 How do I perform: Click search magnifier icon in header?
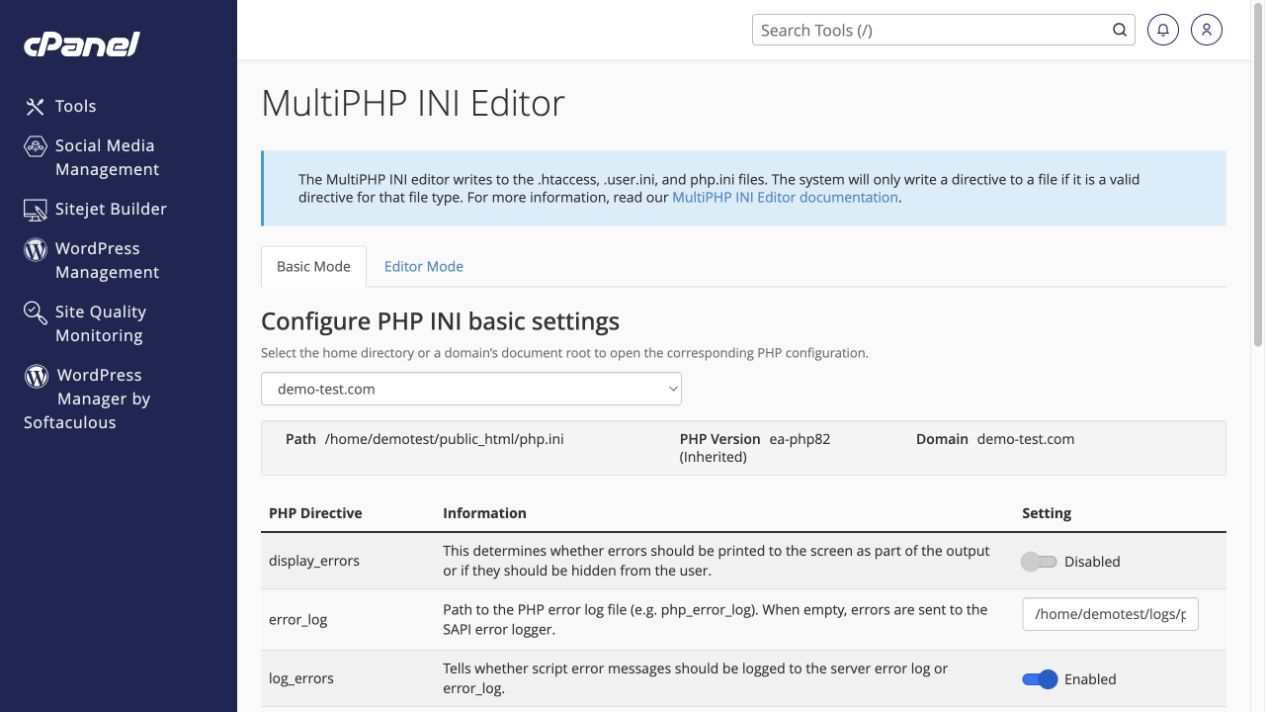coord(1119,30)
